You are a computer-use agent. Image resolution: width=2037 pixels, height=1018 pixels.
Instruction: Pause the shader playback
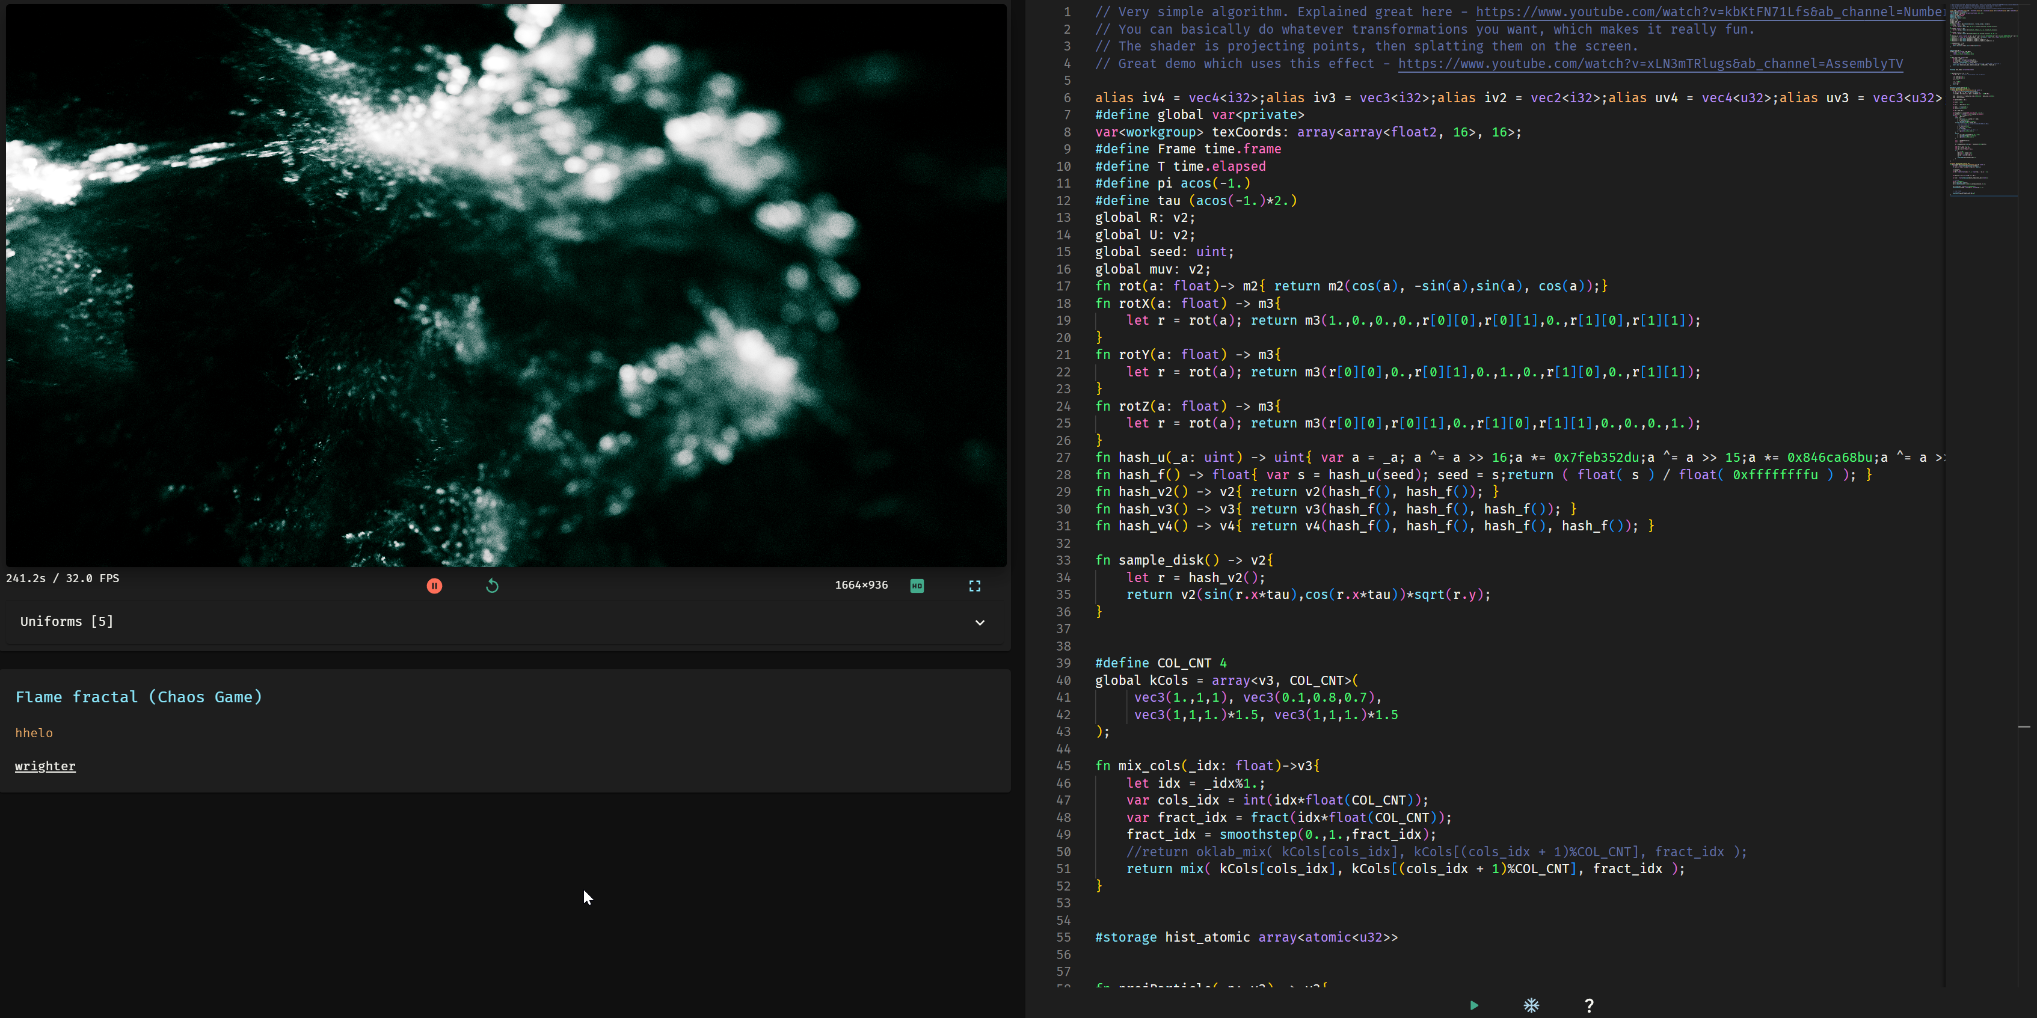[434, 586]
